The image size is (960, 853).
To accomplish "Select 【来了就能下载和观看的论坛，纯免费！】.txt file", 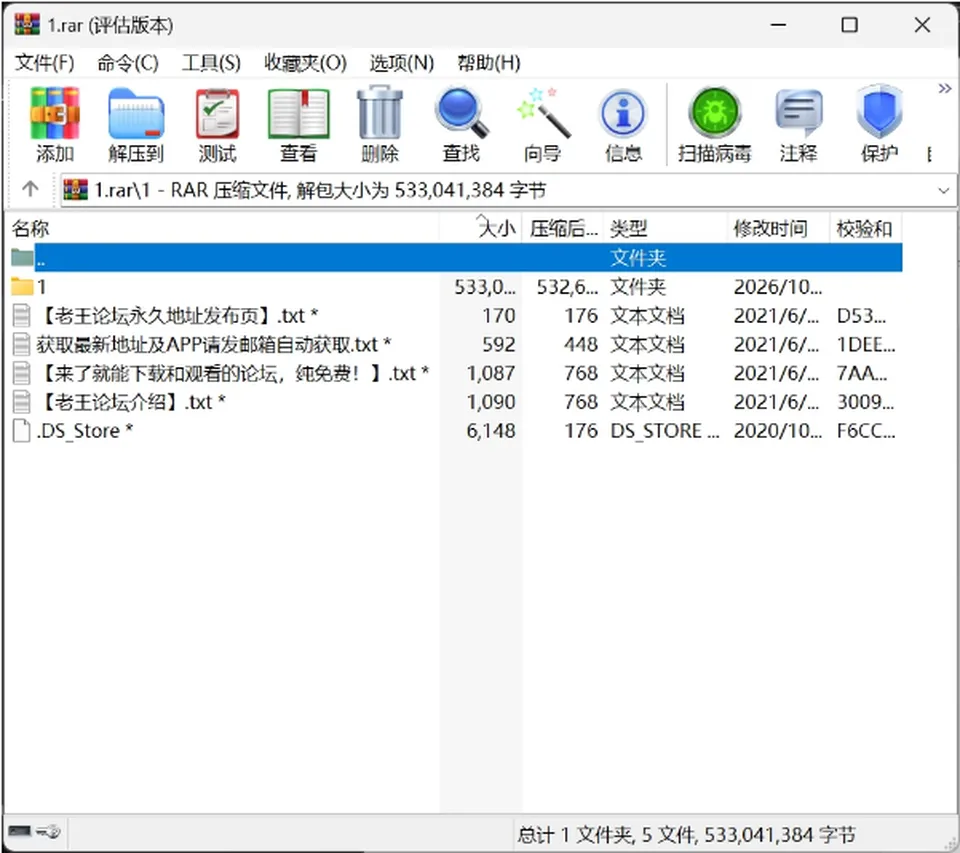I will [456, 373].
